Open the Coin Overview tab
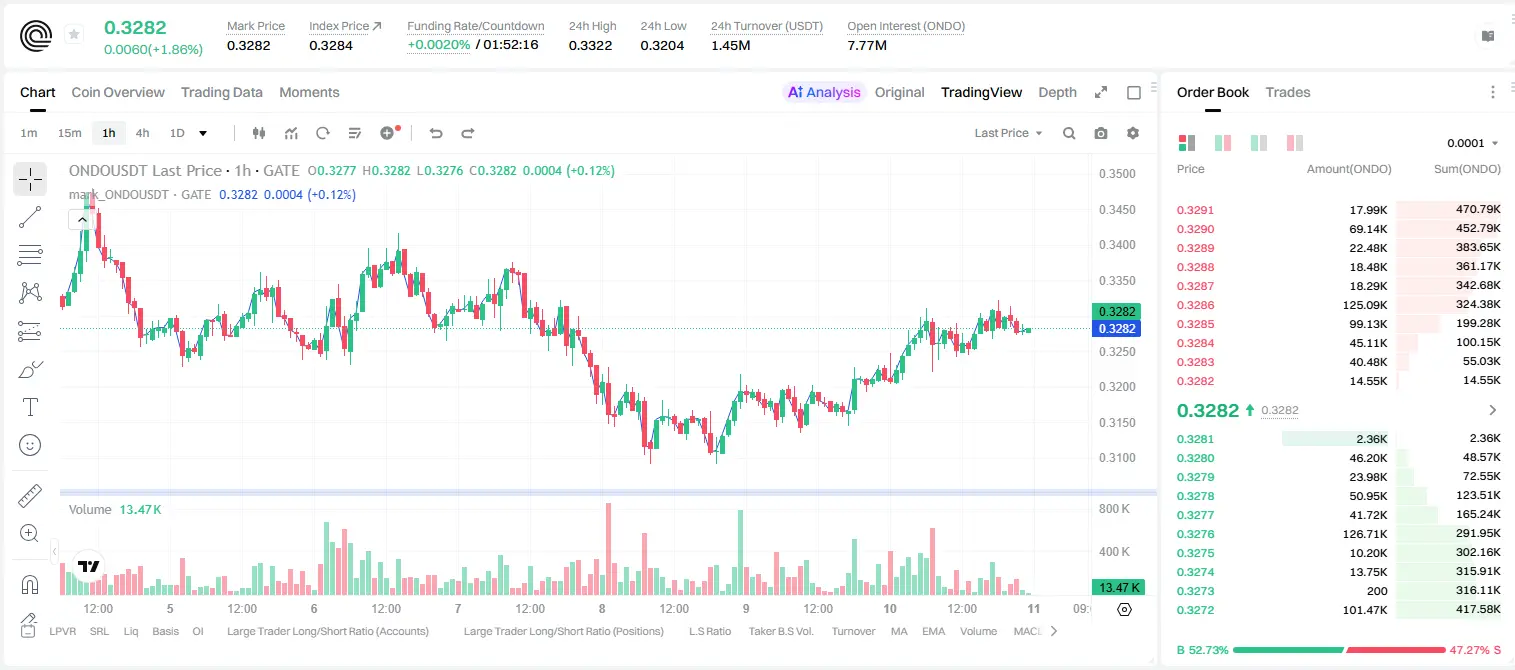The image size is (1515, 670). tap(118, 92)
